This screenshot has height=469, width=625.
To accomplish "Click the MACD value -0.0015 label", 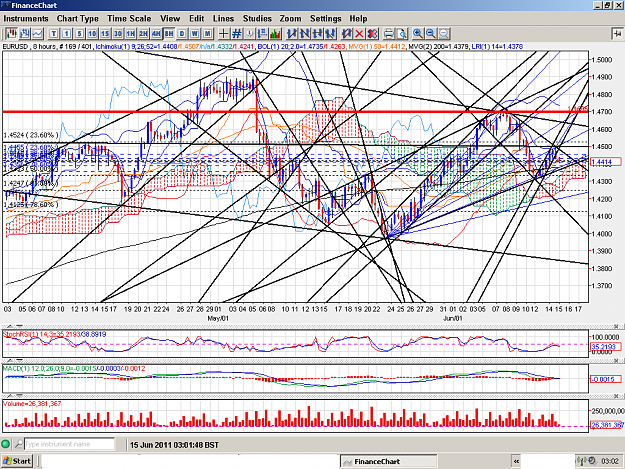I will pyautogui.click(x=605, y=379).
